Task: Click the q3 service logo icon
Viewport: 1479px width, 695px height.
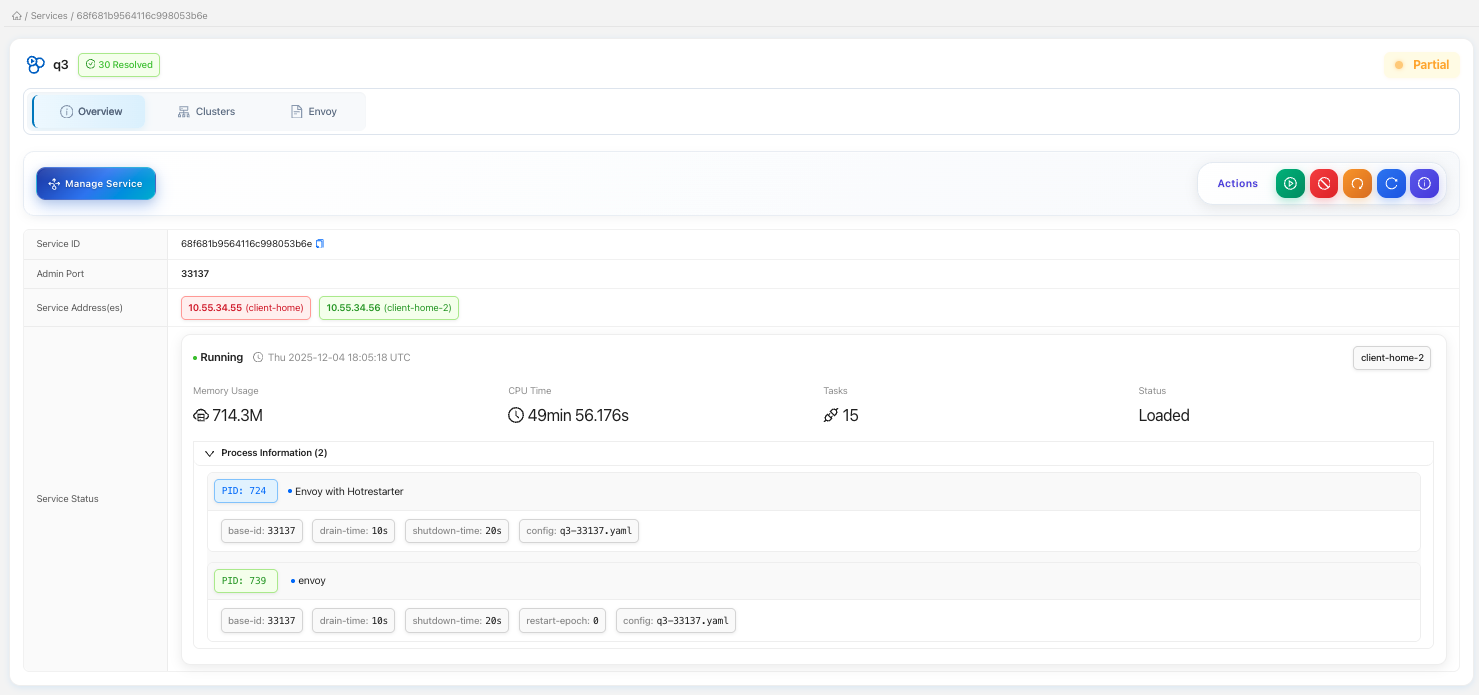Action: click(x=36, y=65)
